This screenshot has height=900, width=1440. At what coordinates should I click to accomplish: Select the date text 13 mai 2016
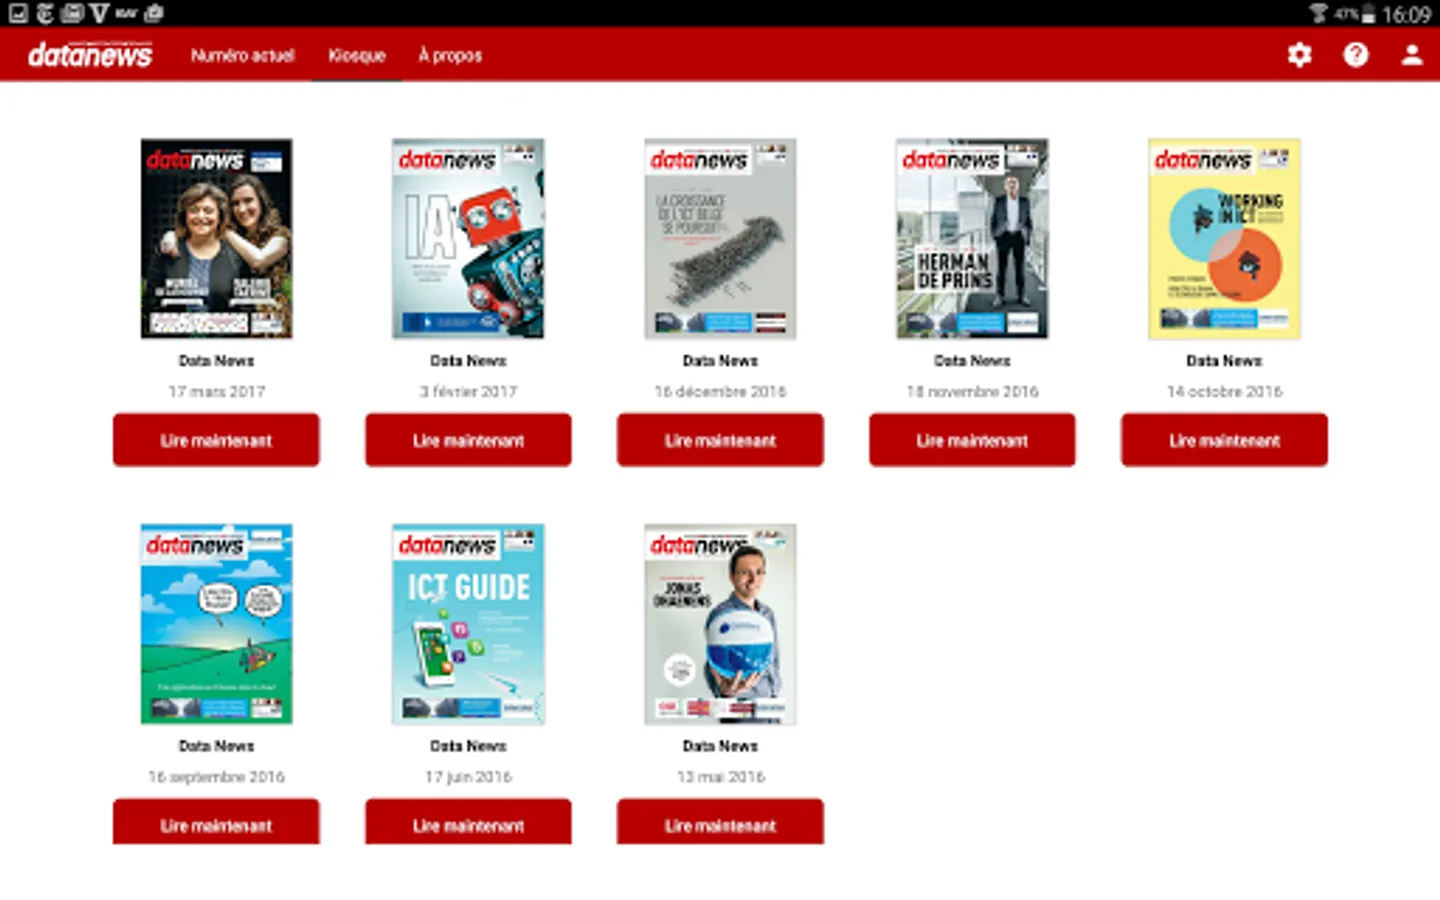pos(720,776)
